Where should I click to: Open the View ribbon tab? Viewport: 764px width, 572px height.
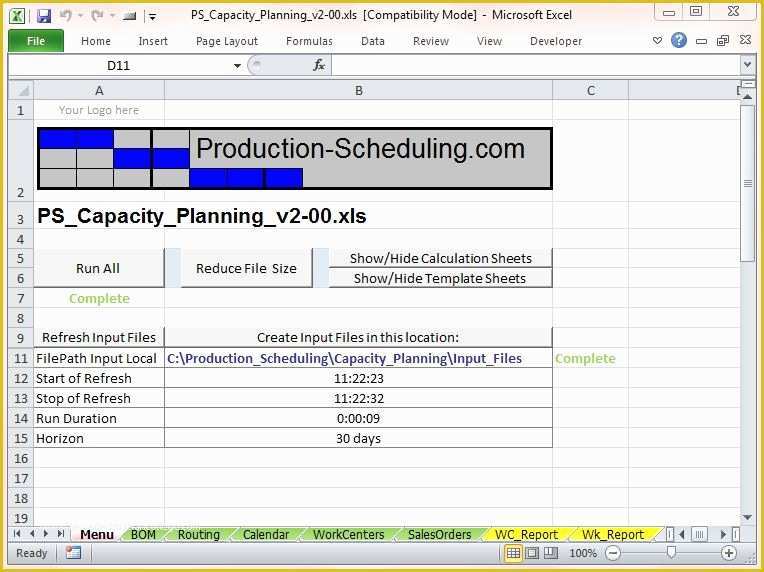click(x=489, y=41)
